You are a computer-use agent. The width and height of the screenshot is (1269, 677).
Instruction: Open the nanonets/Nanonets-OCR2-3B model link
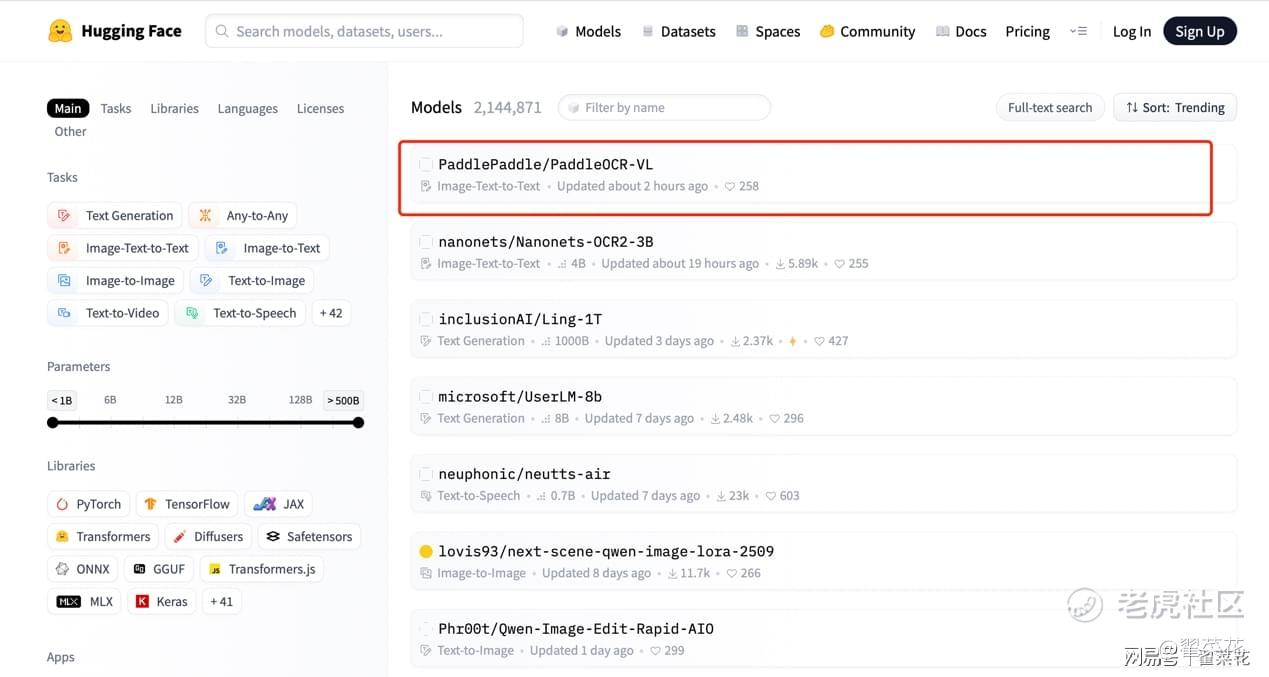pos(545,242)
